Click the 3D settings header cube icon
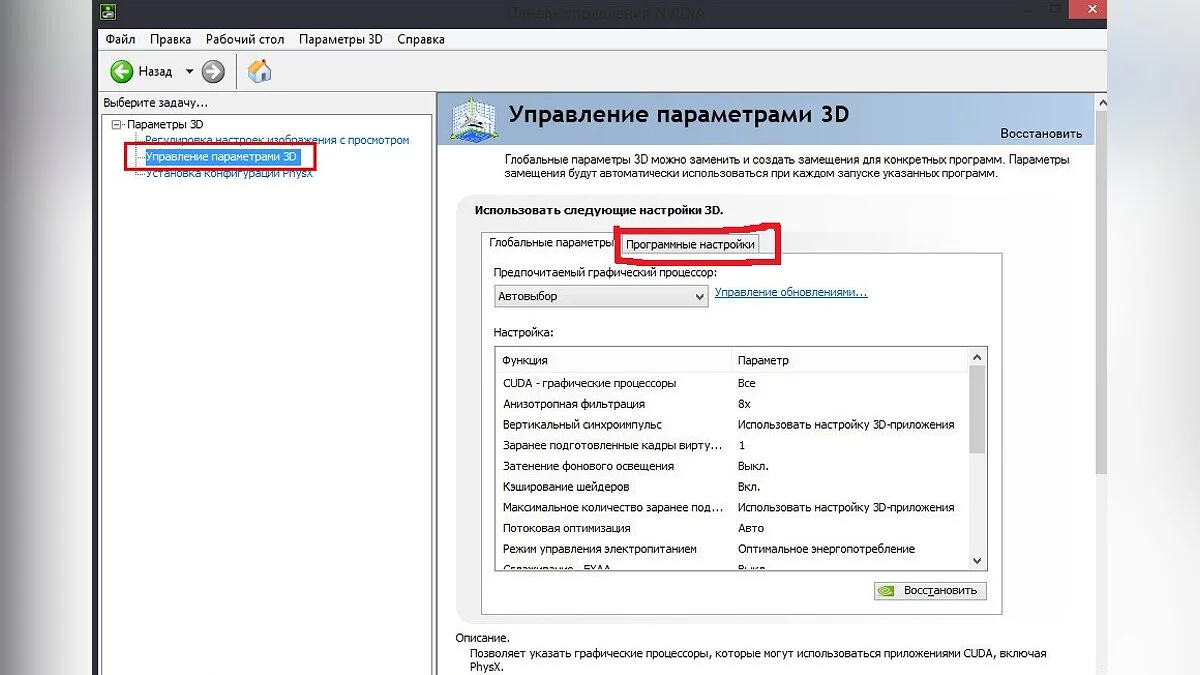 [473, 121]
